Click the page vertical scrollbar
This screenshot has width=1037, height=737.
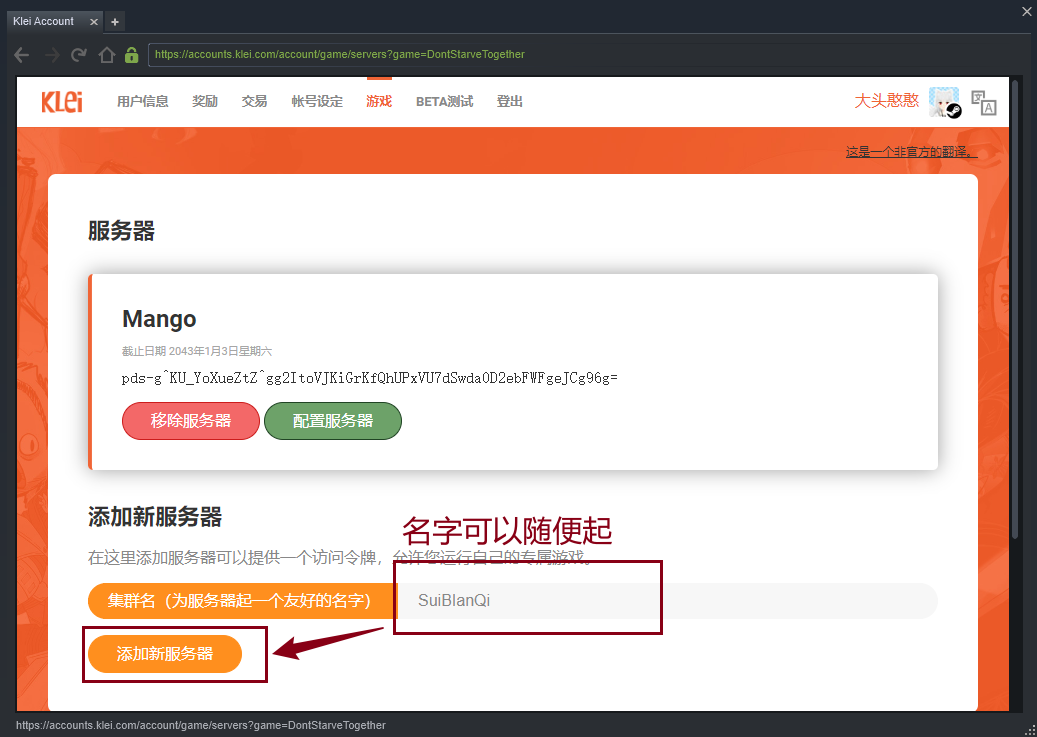click(1015, 311)
